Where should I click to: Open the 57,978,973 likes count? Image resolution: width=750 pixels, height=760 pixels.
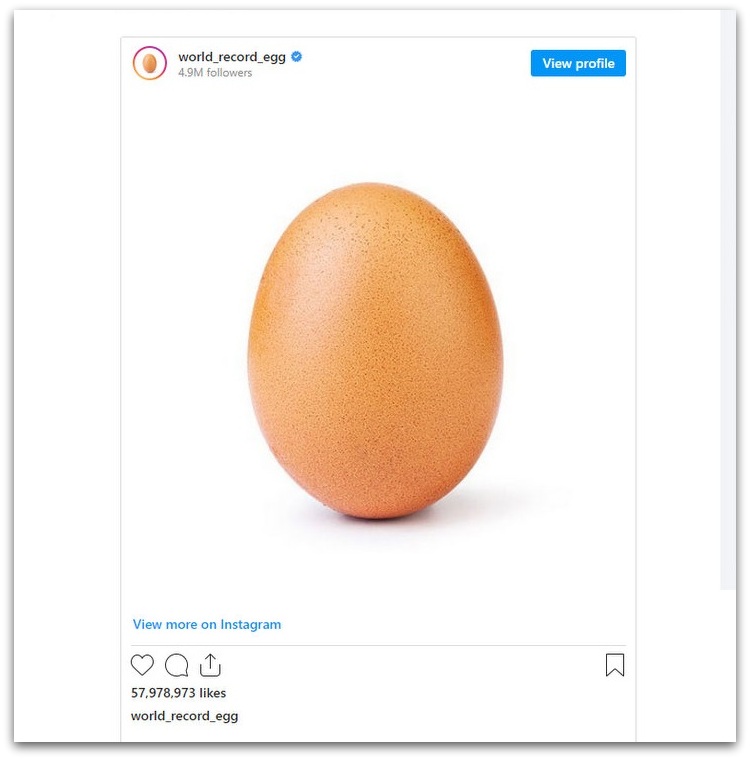point(179,693)
